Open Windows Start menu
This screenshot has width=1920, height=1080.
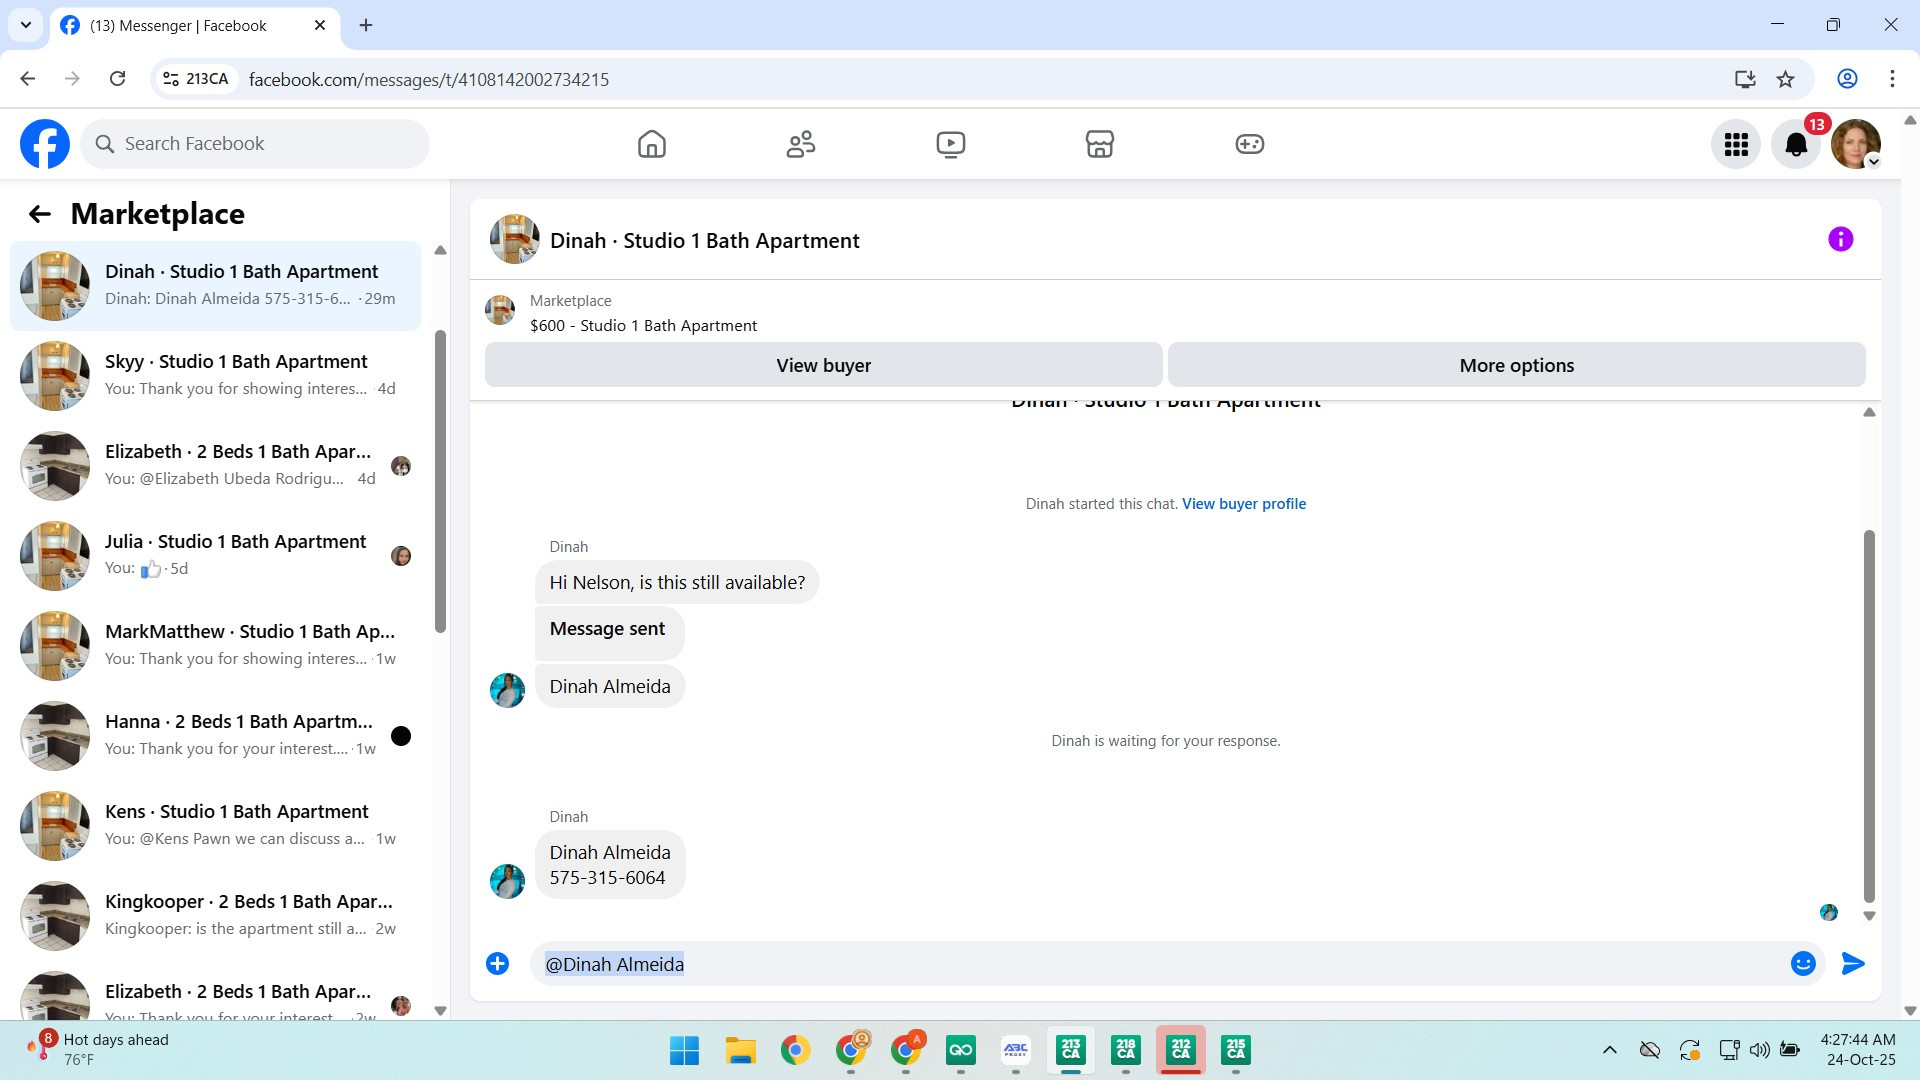click(685, 1050)
